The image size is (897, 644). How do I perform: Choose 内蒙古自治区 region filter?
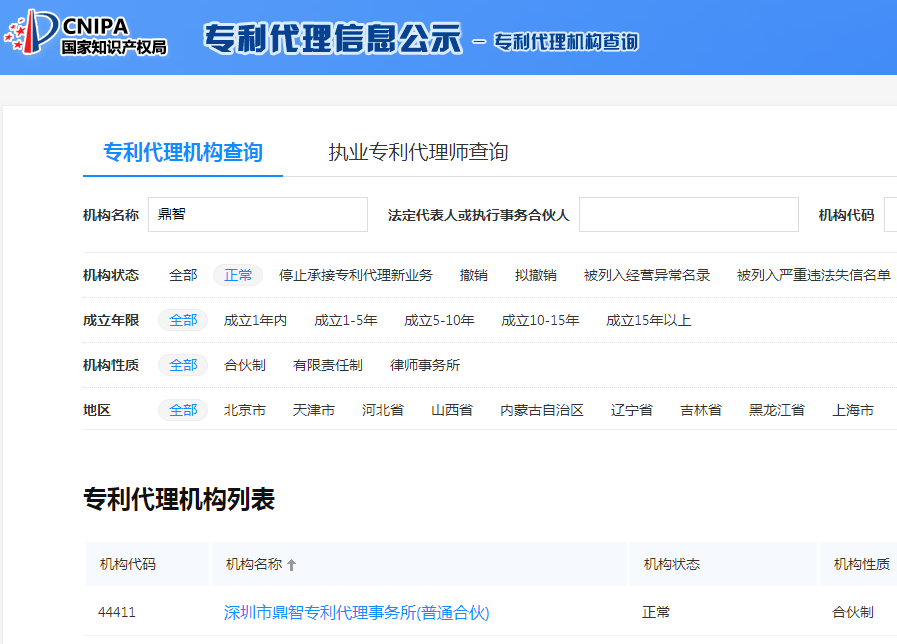[x=542, y=410]
